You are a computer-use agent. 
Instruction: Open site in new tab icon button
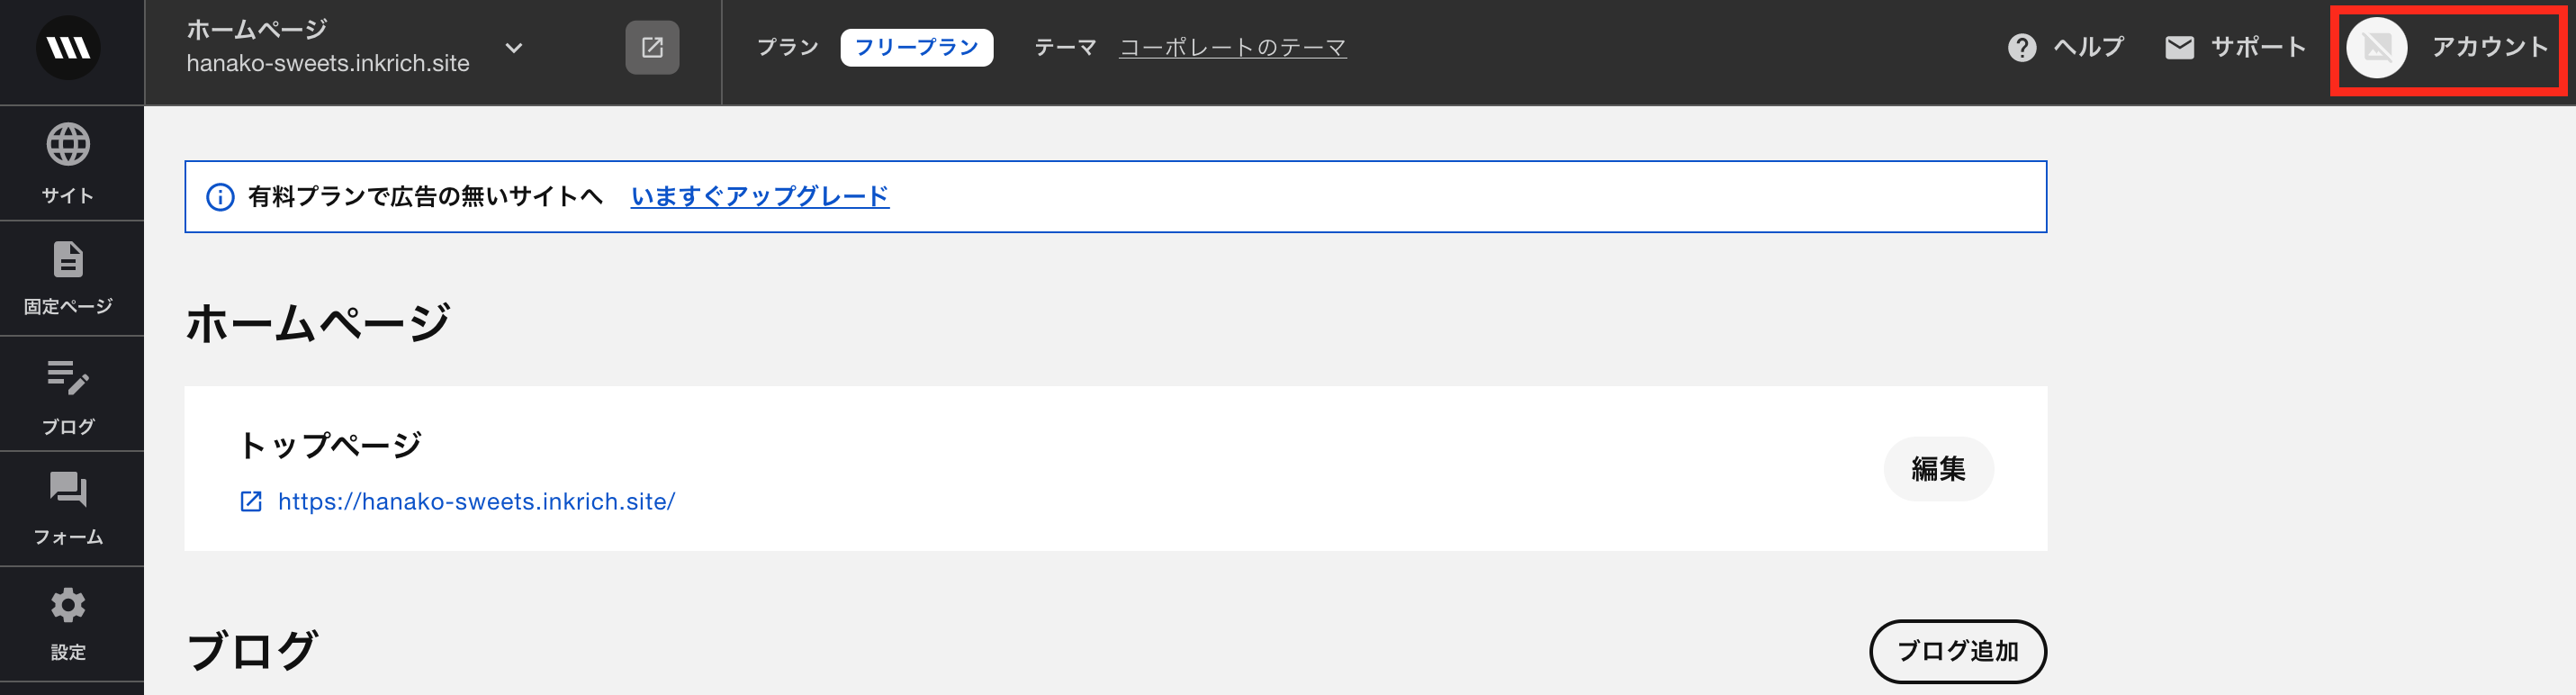point(652,47)
